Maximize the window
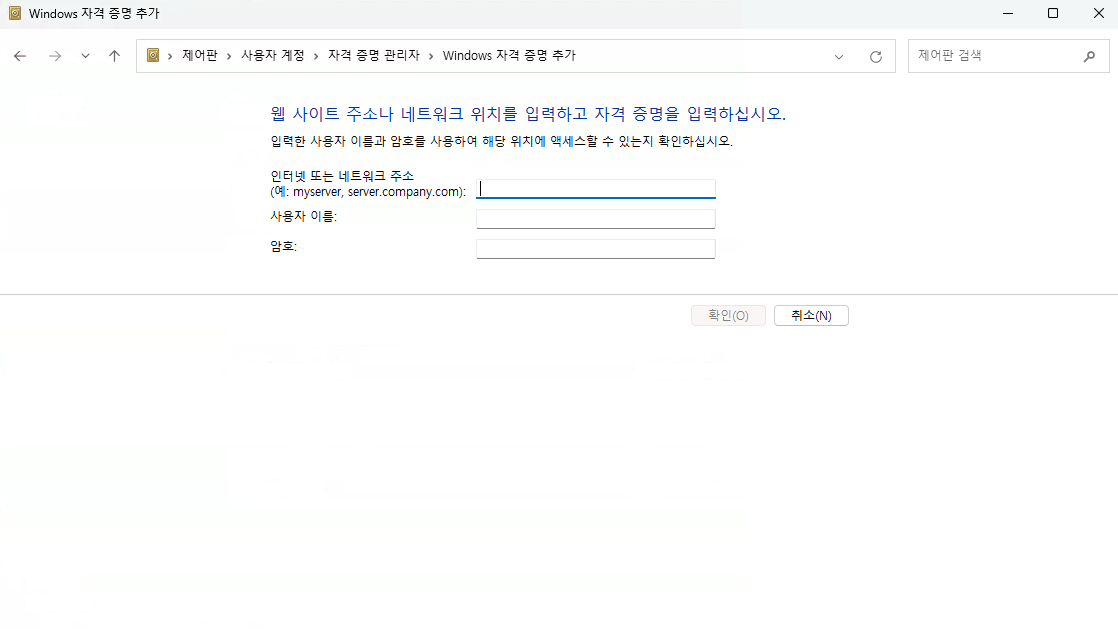This screenshot has width=1118, height=629. (1052, 14)
